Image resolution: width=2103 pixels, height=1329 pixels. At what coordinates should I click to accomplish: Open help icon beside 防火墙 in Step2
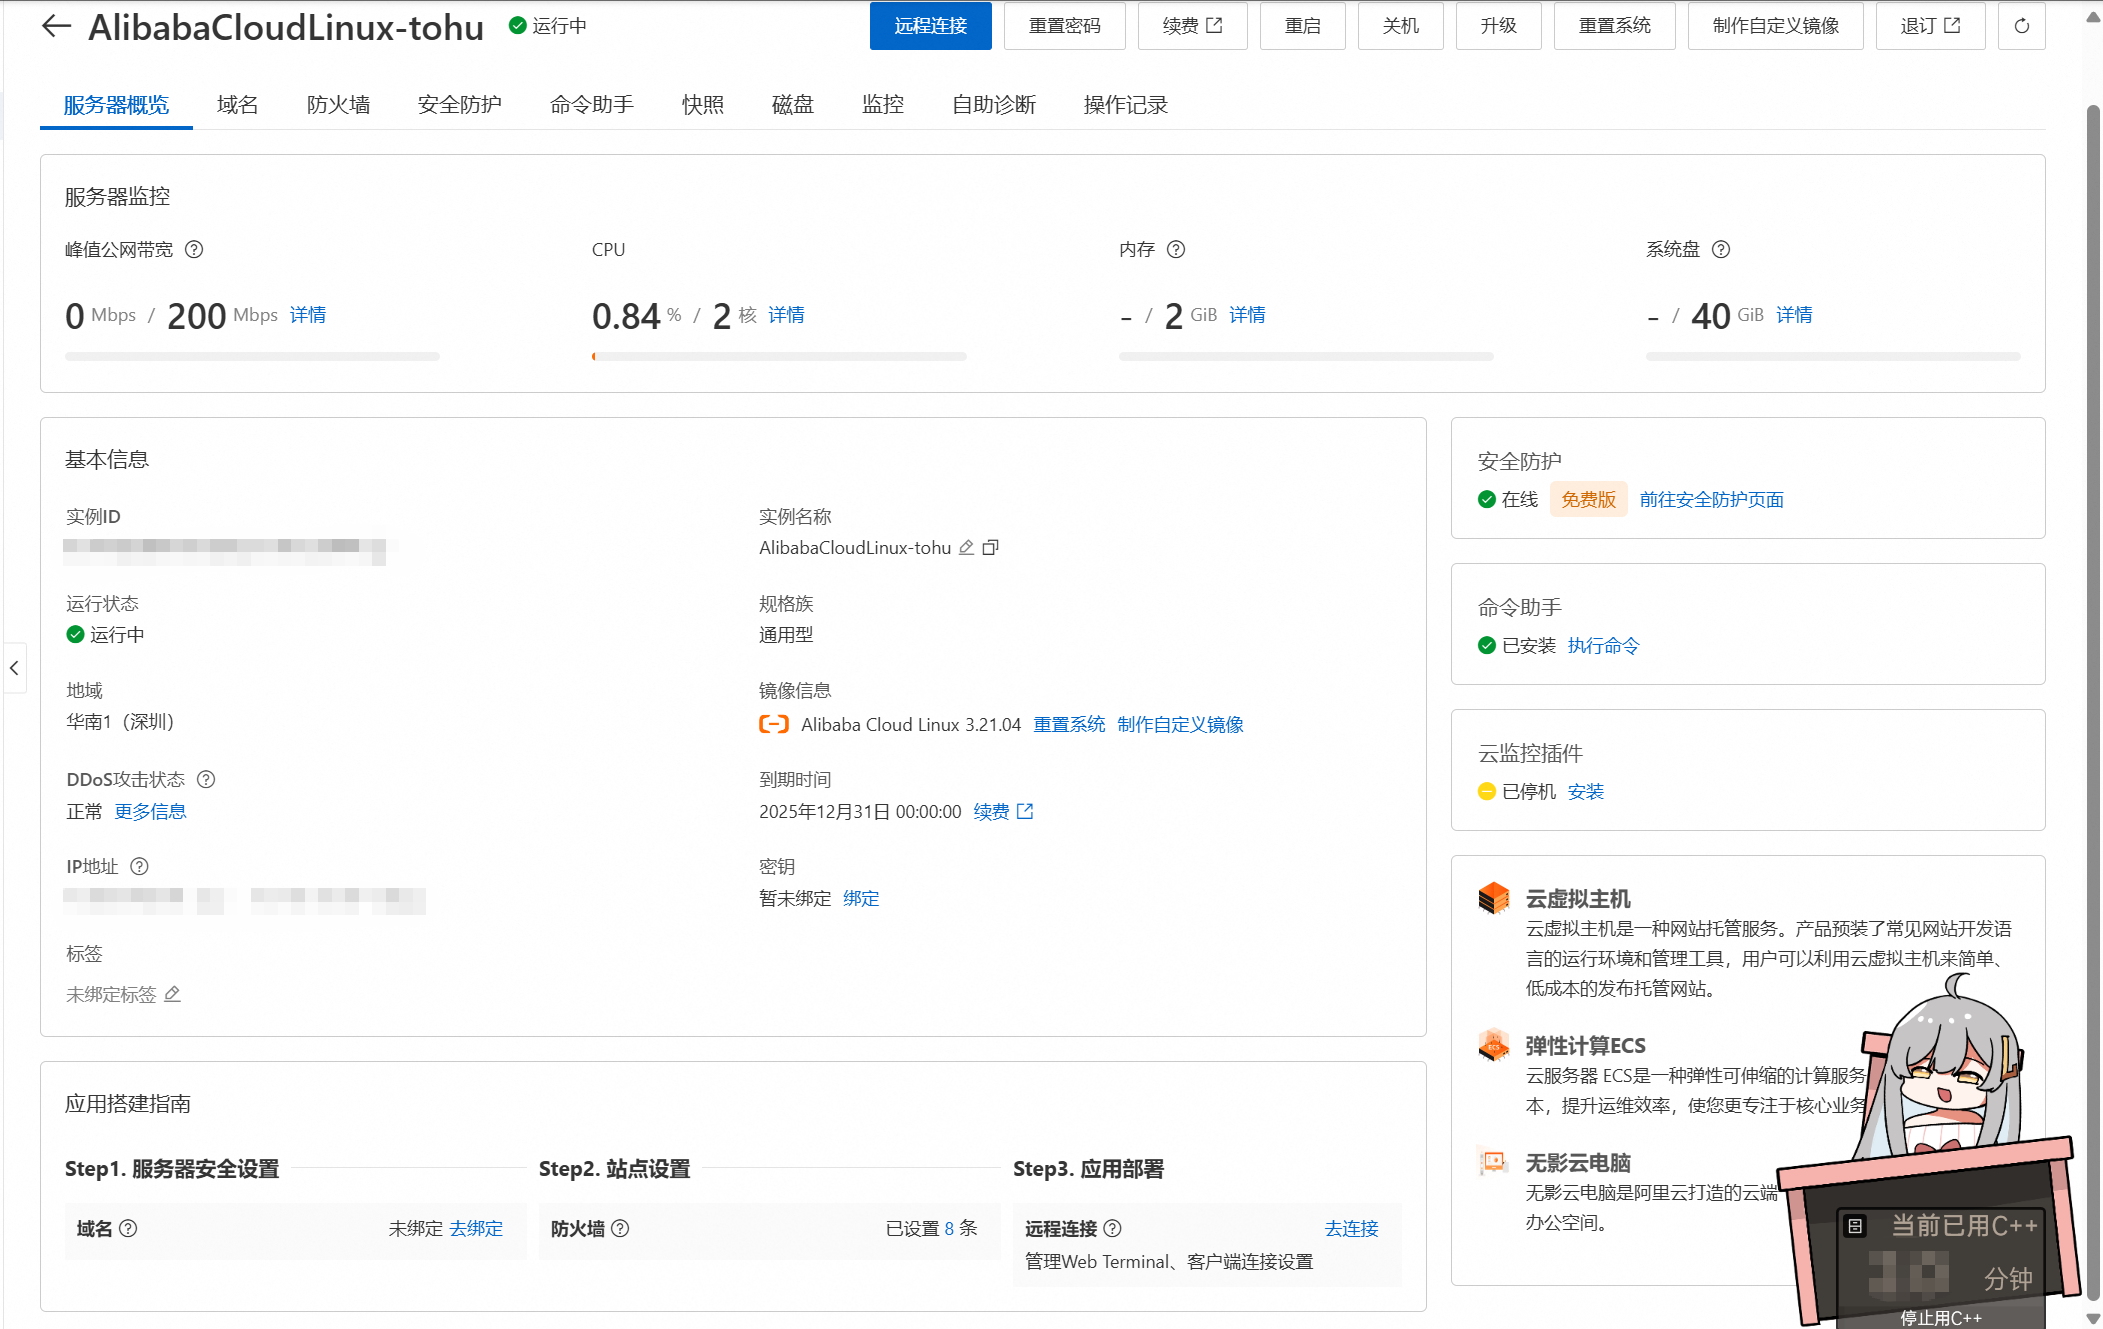620,1228
